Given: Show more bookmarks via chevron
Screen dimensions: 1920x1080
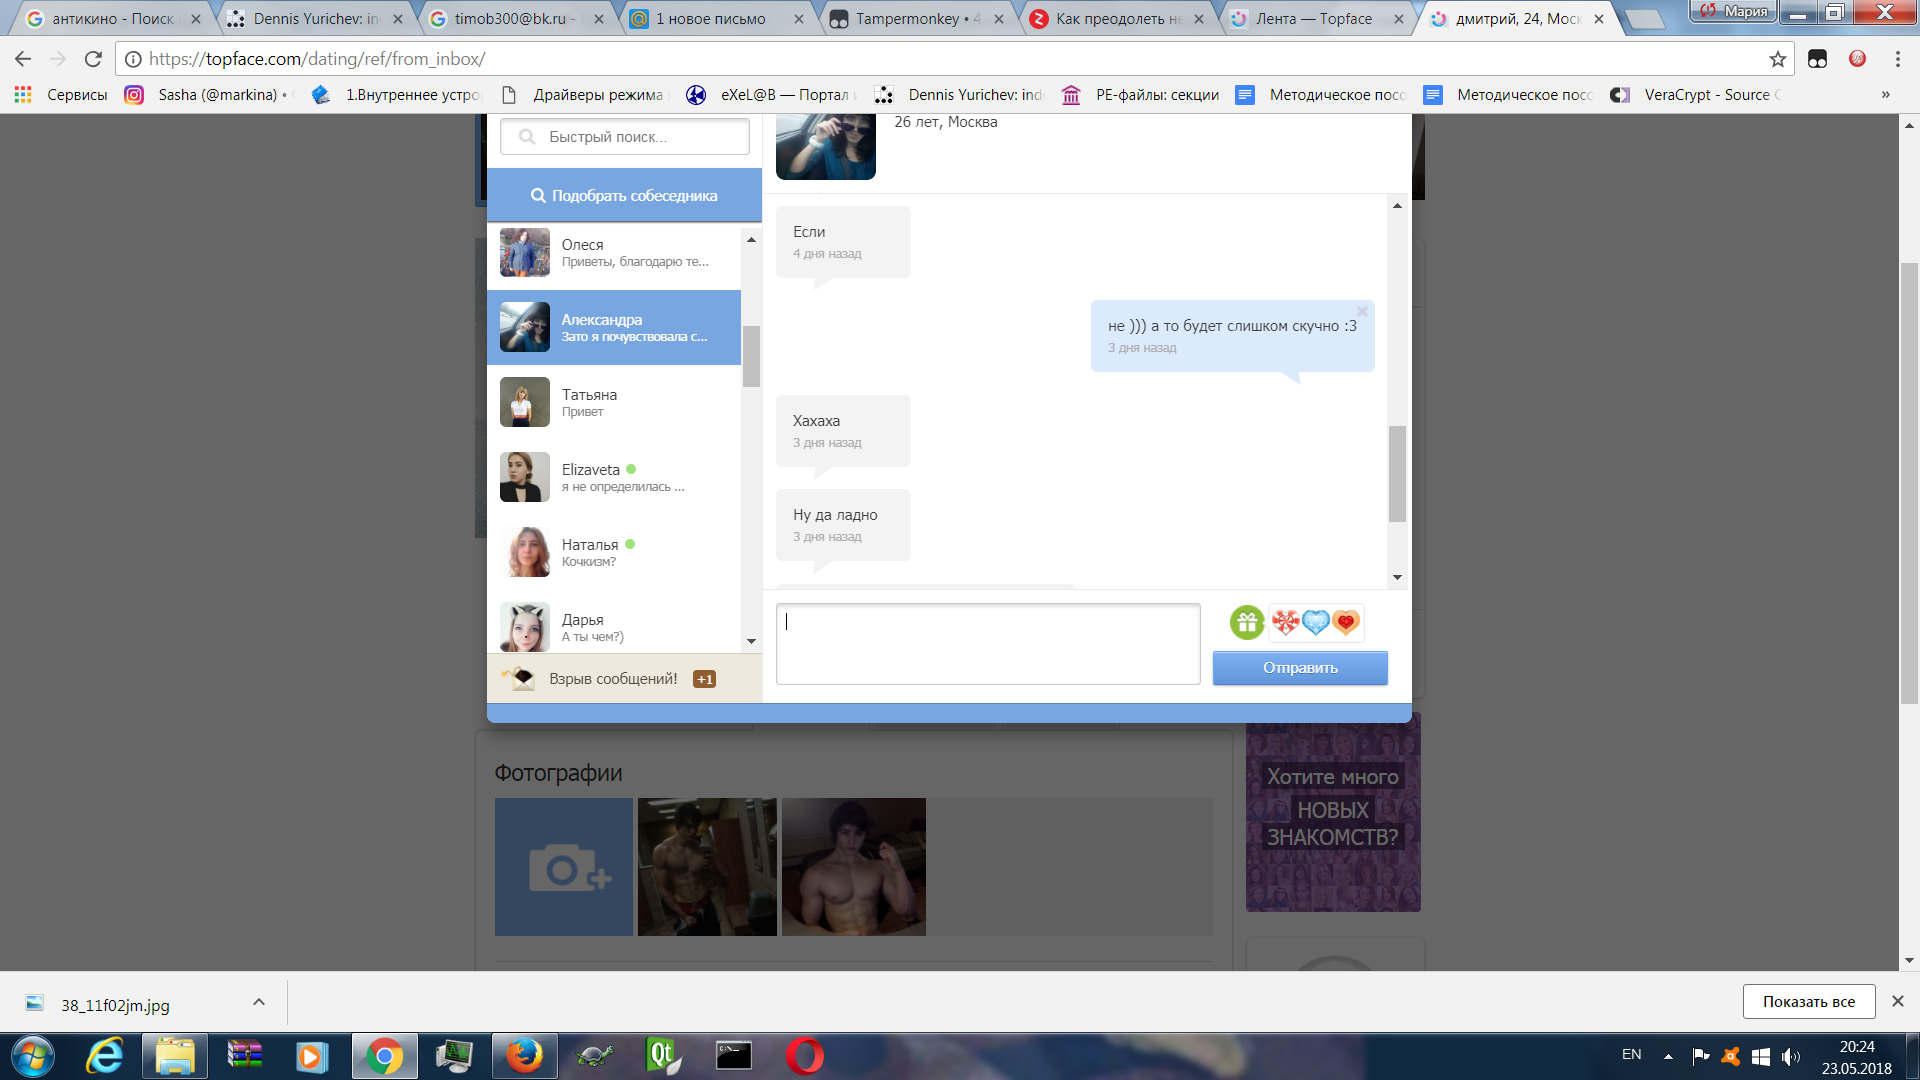Looking at the screenshot, I should (1885, 95).
